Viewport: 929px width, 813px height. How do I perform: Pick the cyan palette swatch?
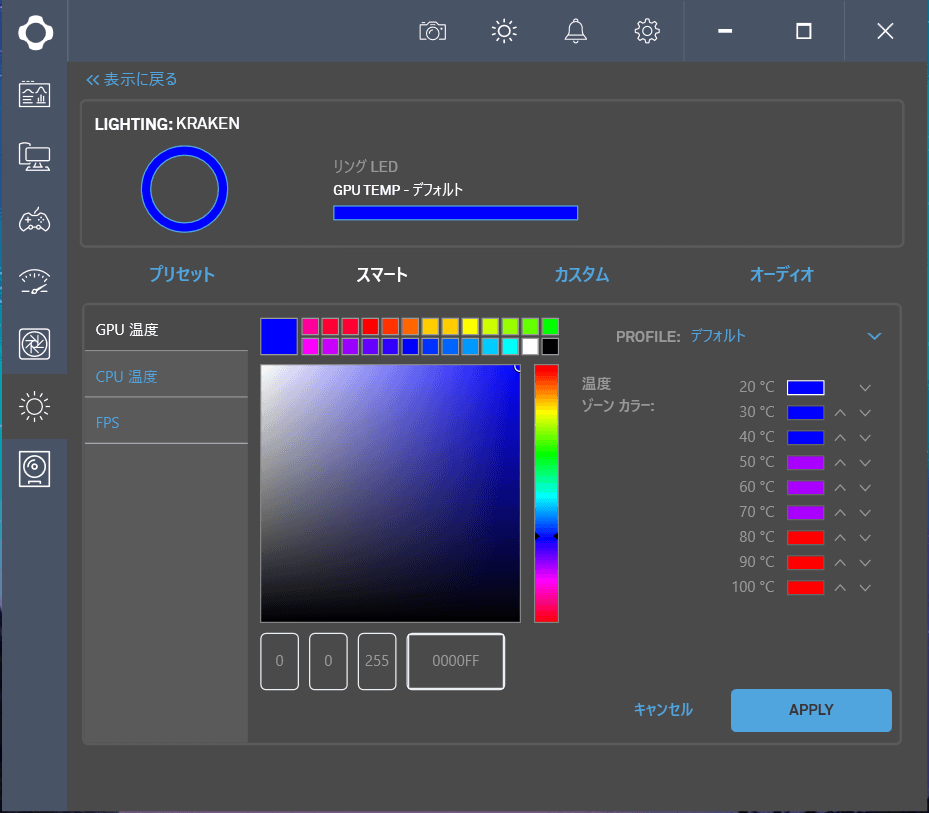click(x=510, y=347)
